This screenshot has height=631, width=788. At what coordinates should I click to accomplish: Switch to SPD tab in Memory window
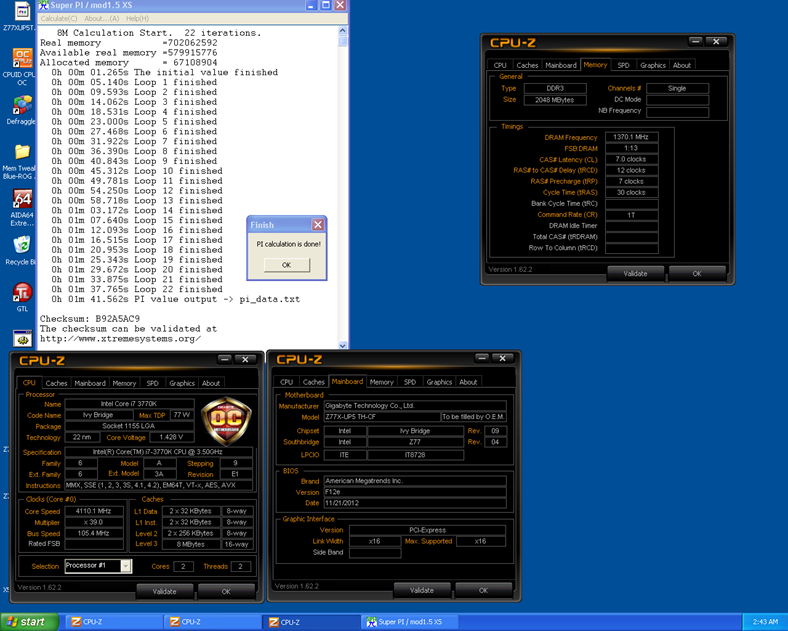point(623,65)
